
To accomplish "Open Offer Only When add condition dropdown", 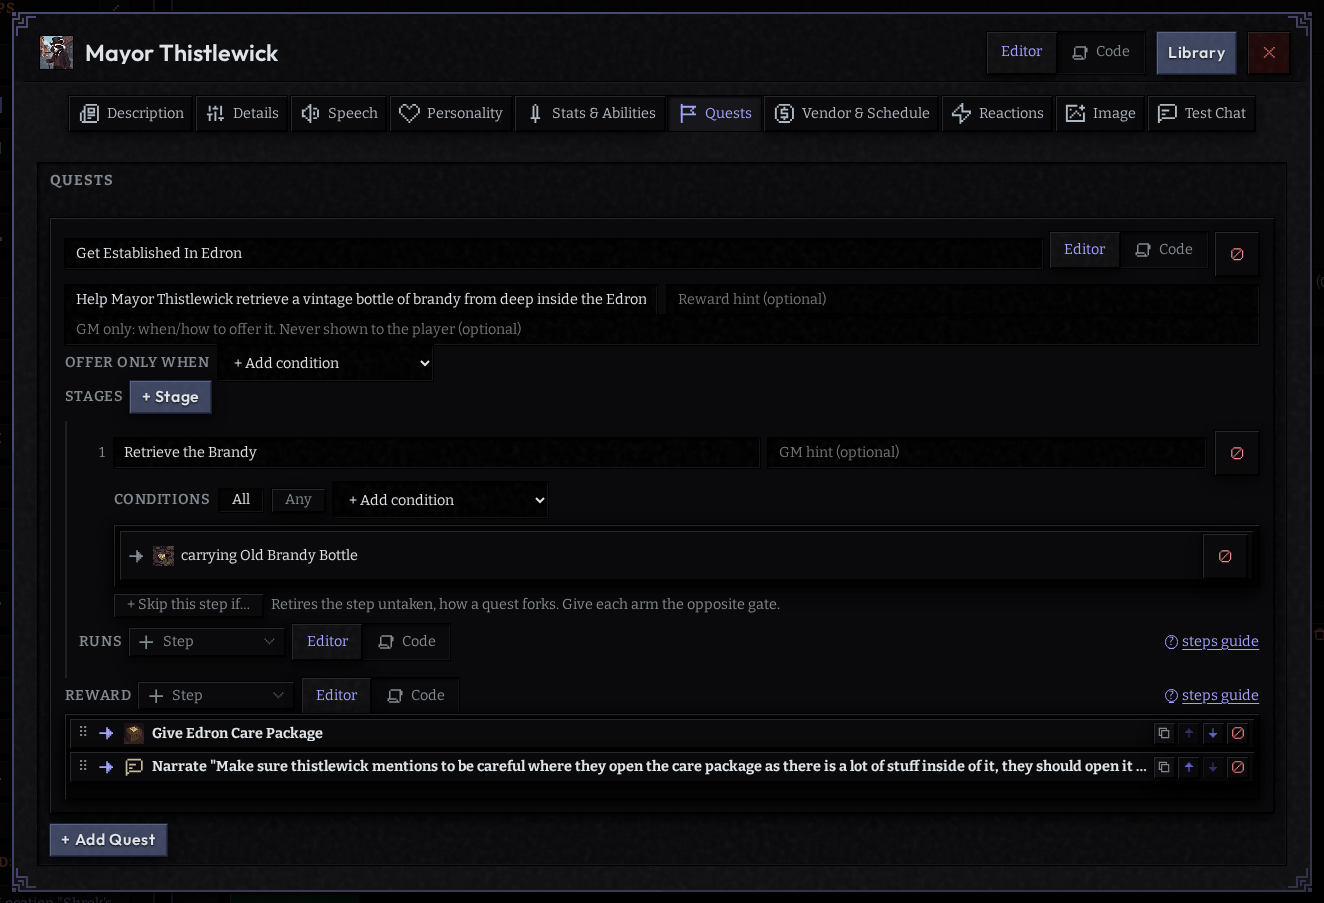I will 327,363.
